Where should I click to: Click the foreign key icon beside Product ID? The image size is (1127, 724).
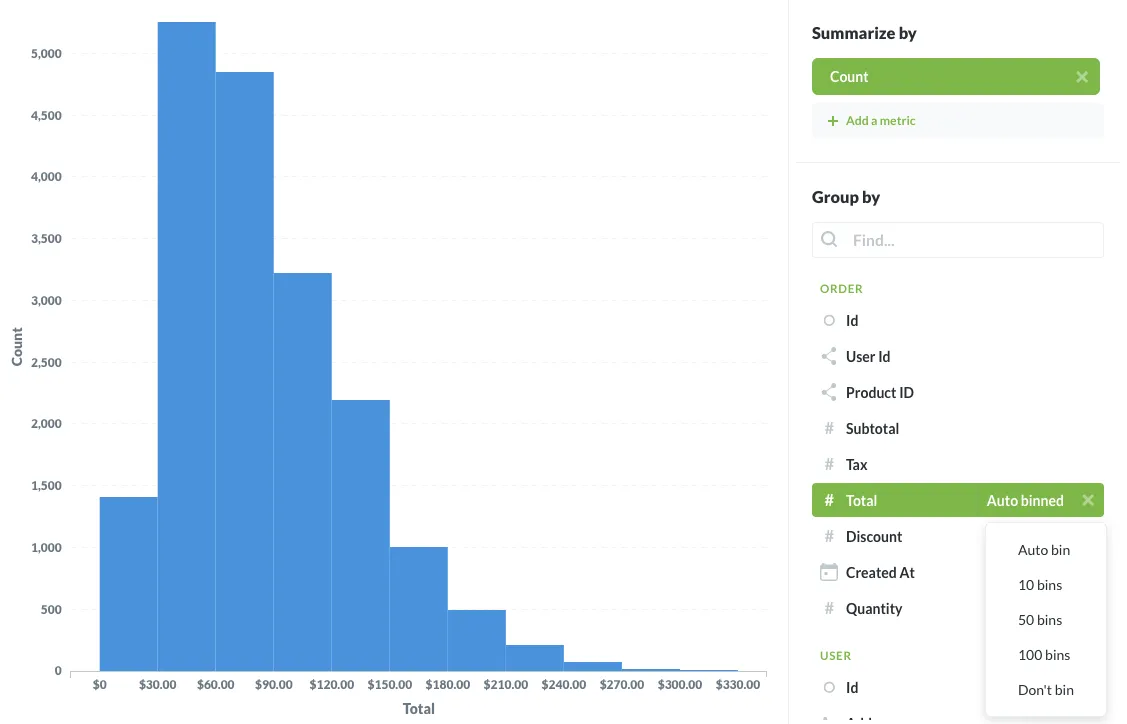pyautogui.click(x=828, y=392)
